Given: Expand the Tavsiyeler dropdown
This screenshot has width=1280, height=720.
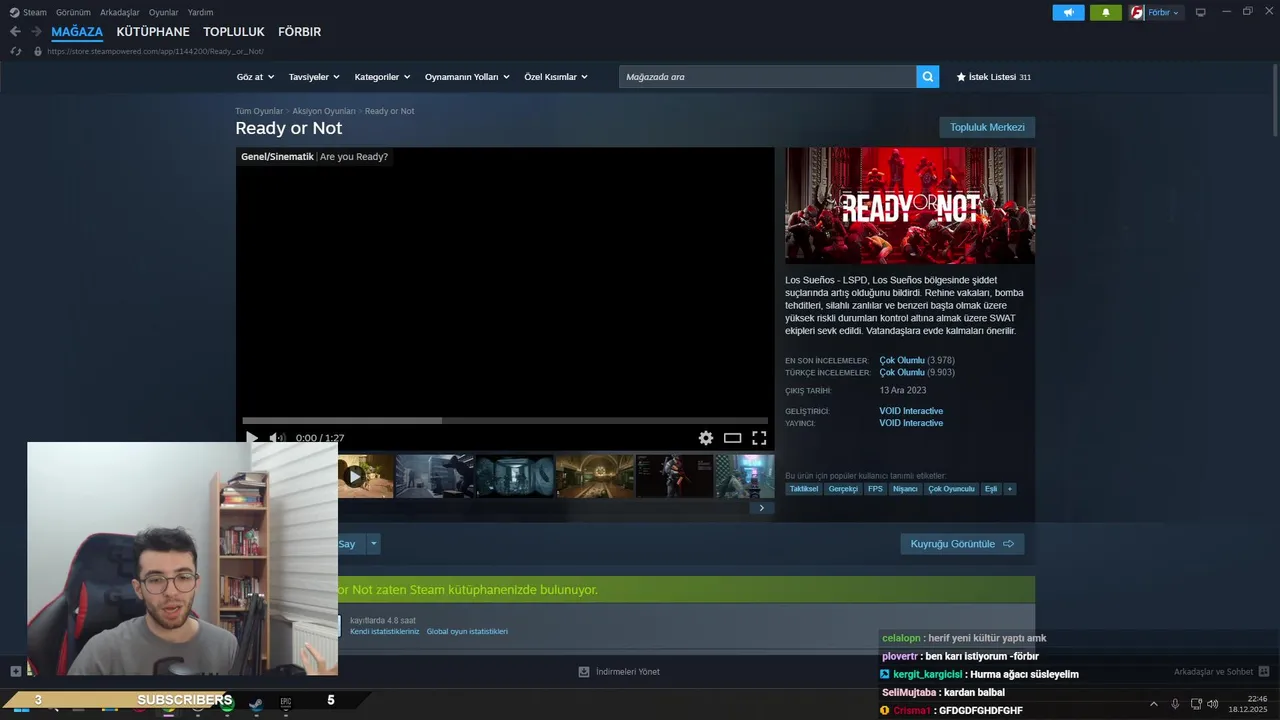Looking at the screenshot, I should tap(314, 77).
